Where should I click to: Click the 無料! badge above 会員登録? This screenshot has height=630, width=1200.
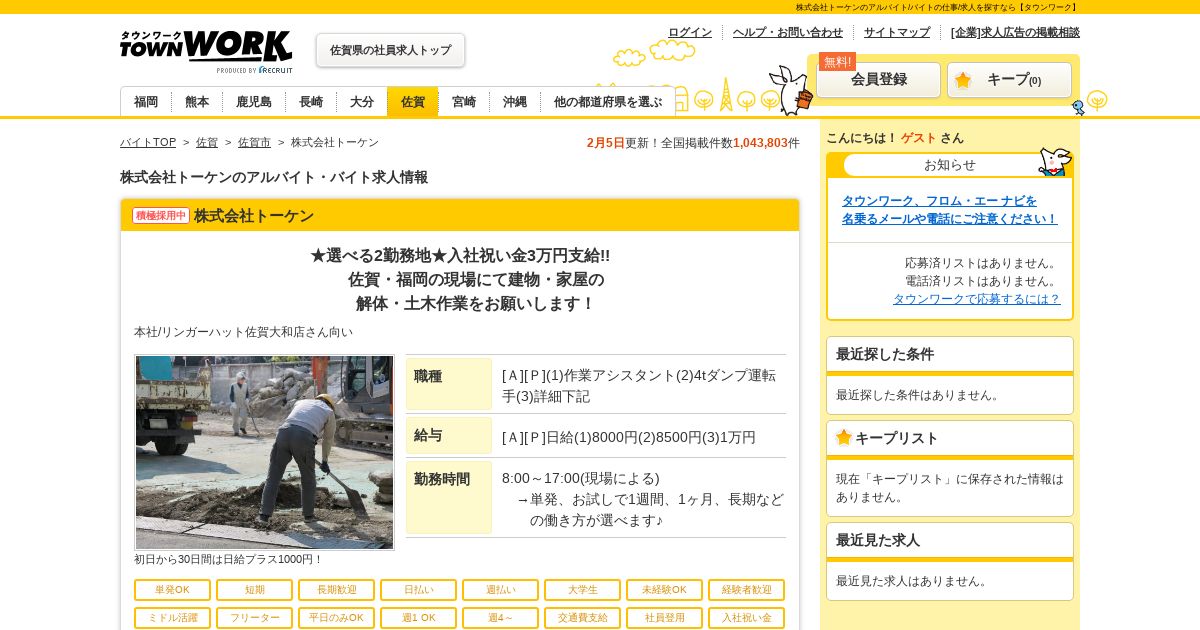[x=837, y=61]
